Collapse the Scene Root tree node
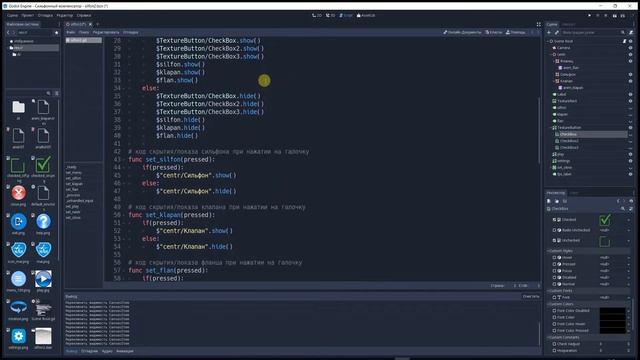Image resolution: width=640 pixels, height=360 pixels. [548, 41]
